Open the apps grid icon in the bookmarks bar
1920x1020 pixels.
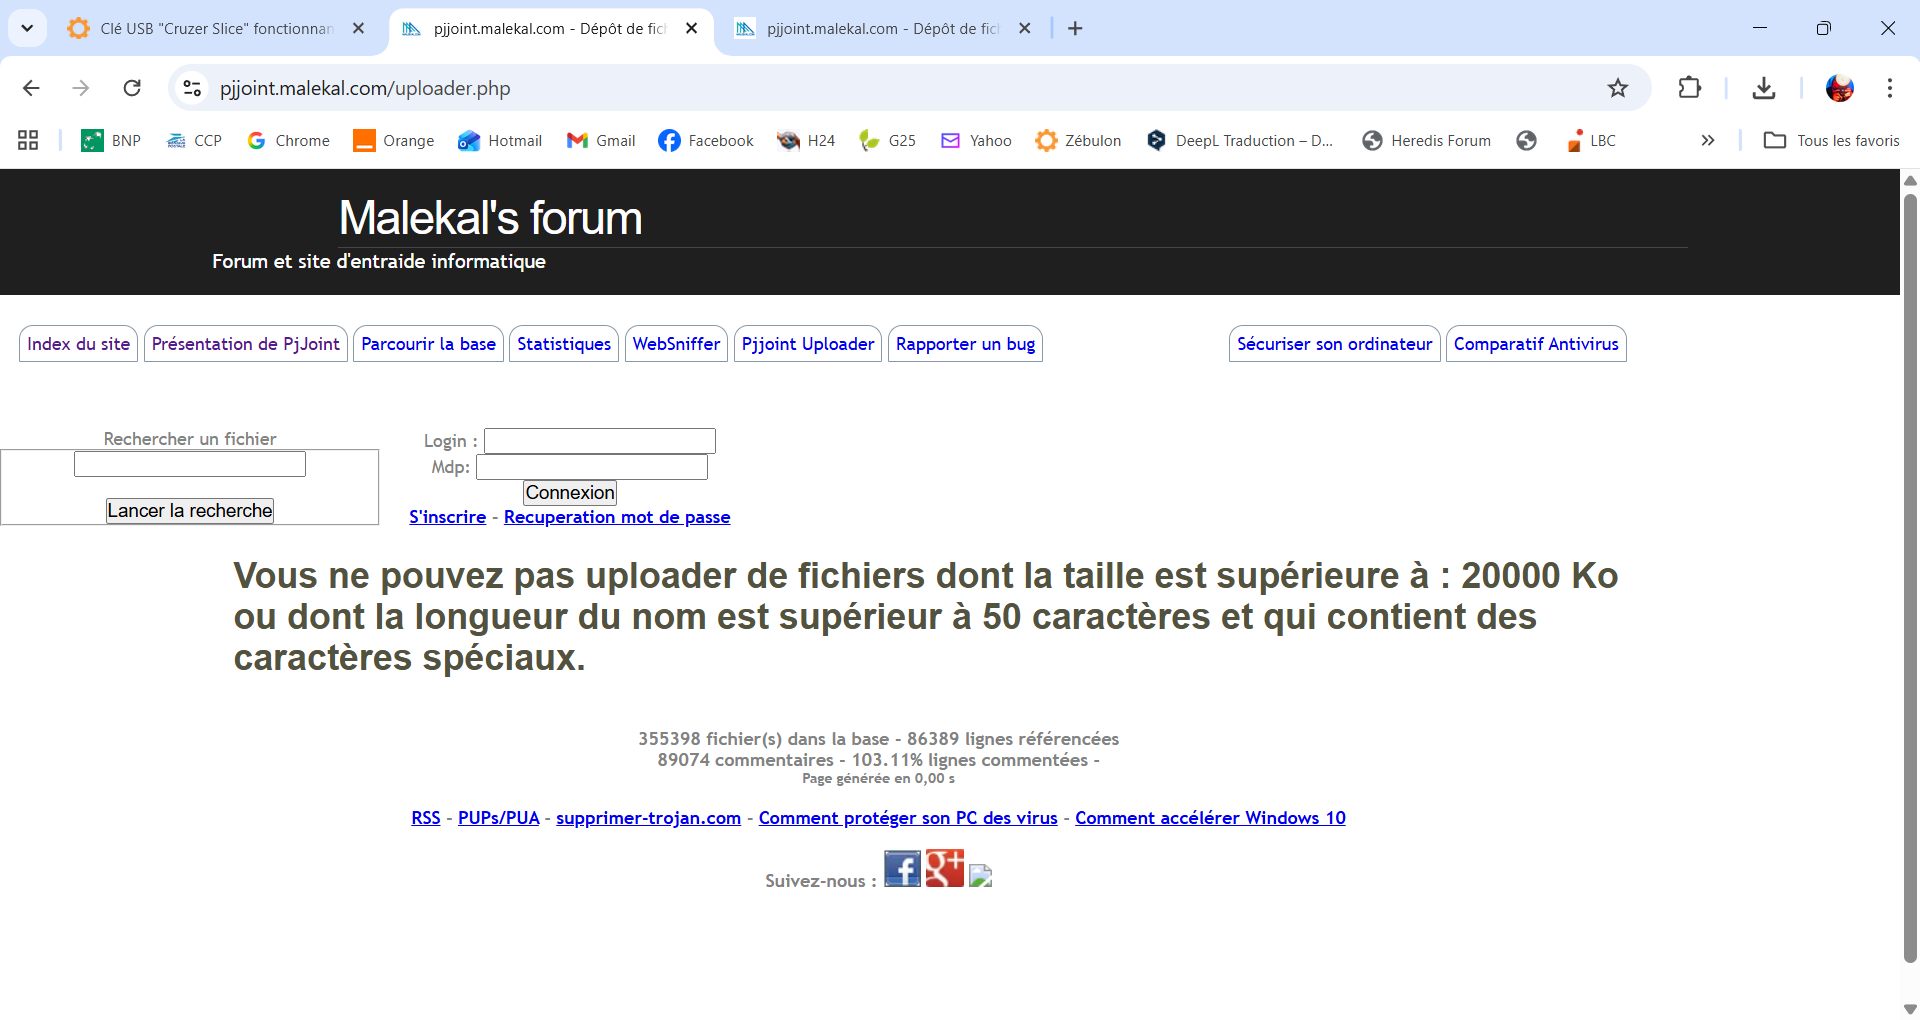tap(28, 141)
